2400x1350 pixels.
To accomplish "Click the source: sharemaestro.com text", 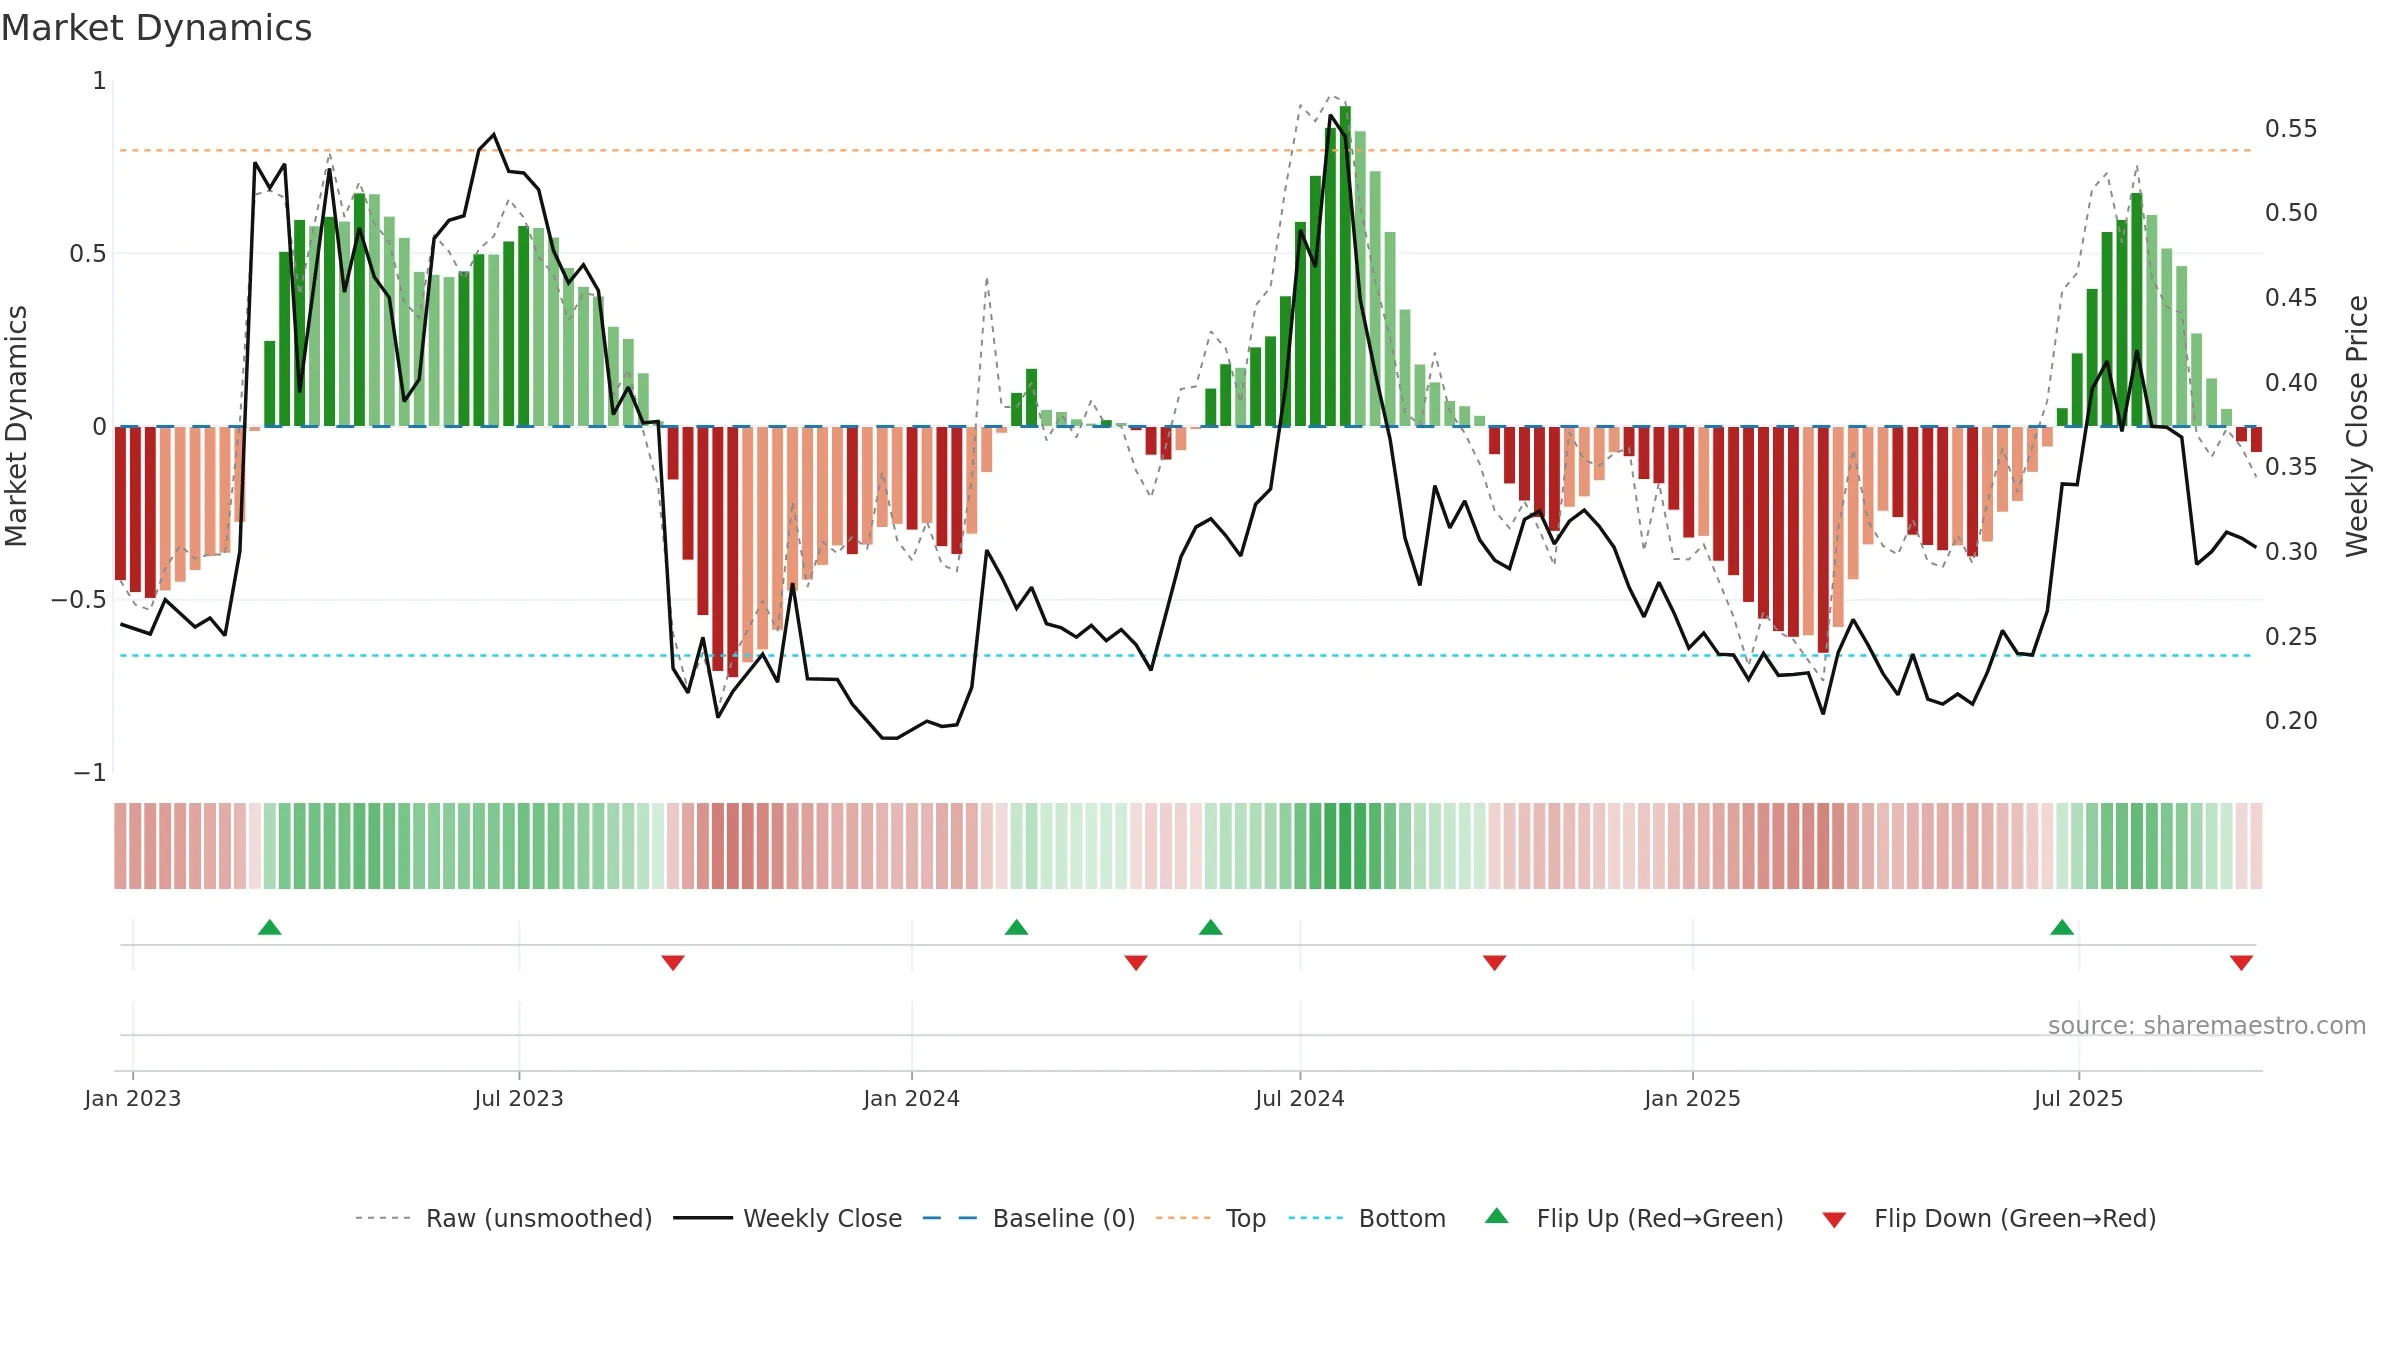I will pos(2207,1026).
